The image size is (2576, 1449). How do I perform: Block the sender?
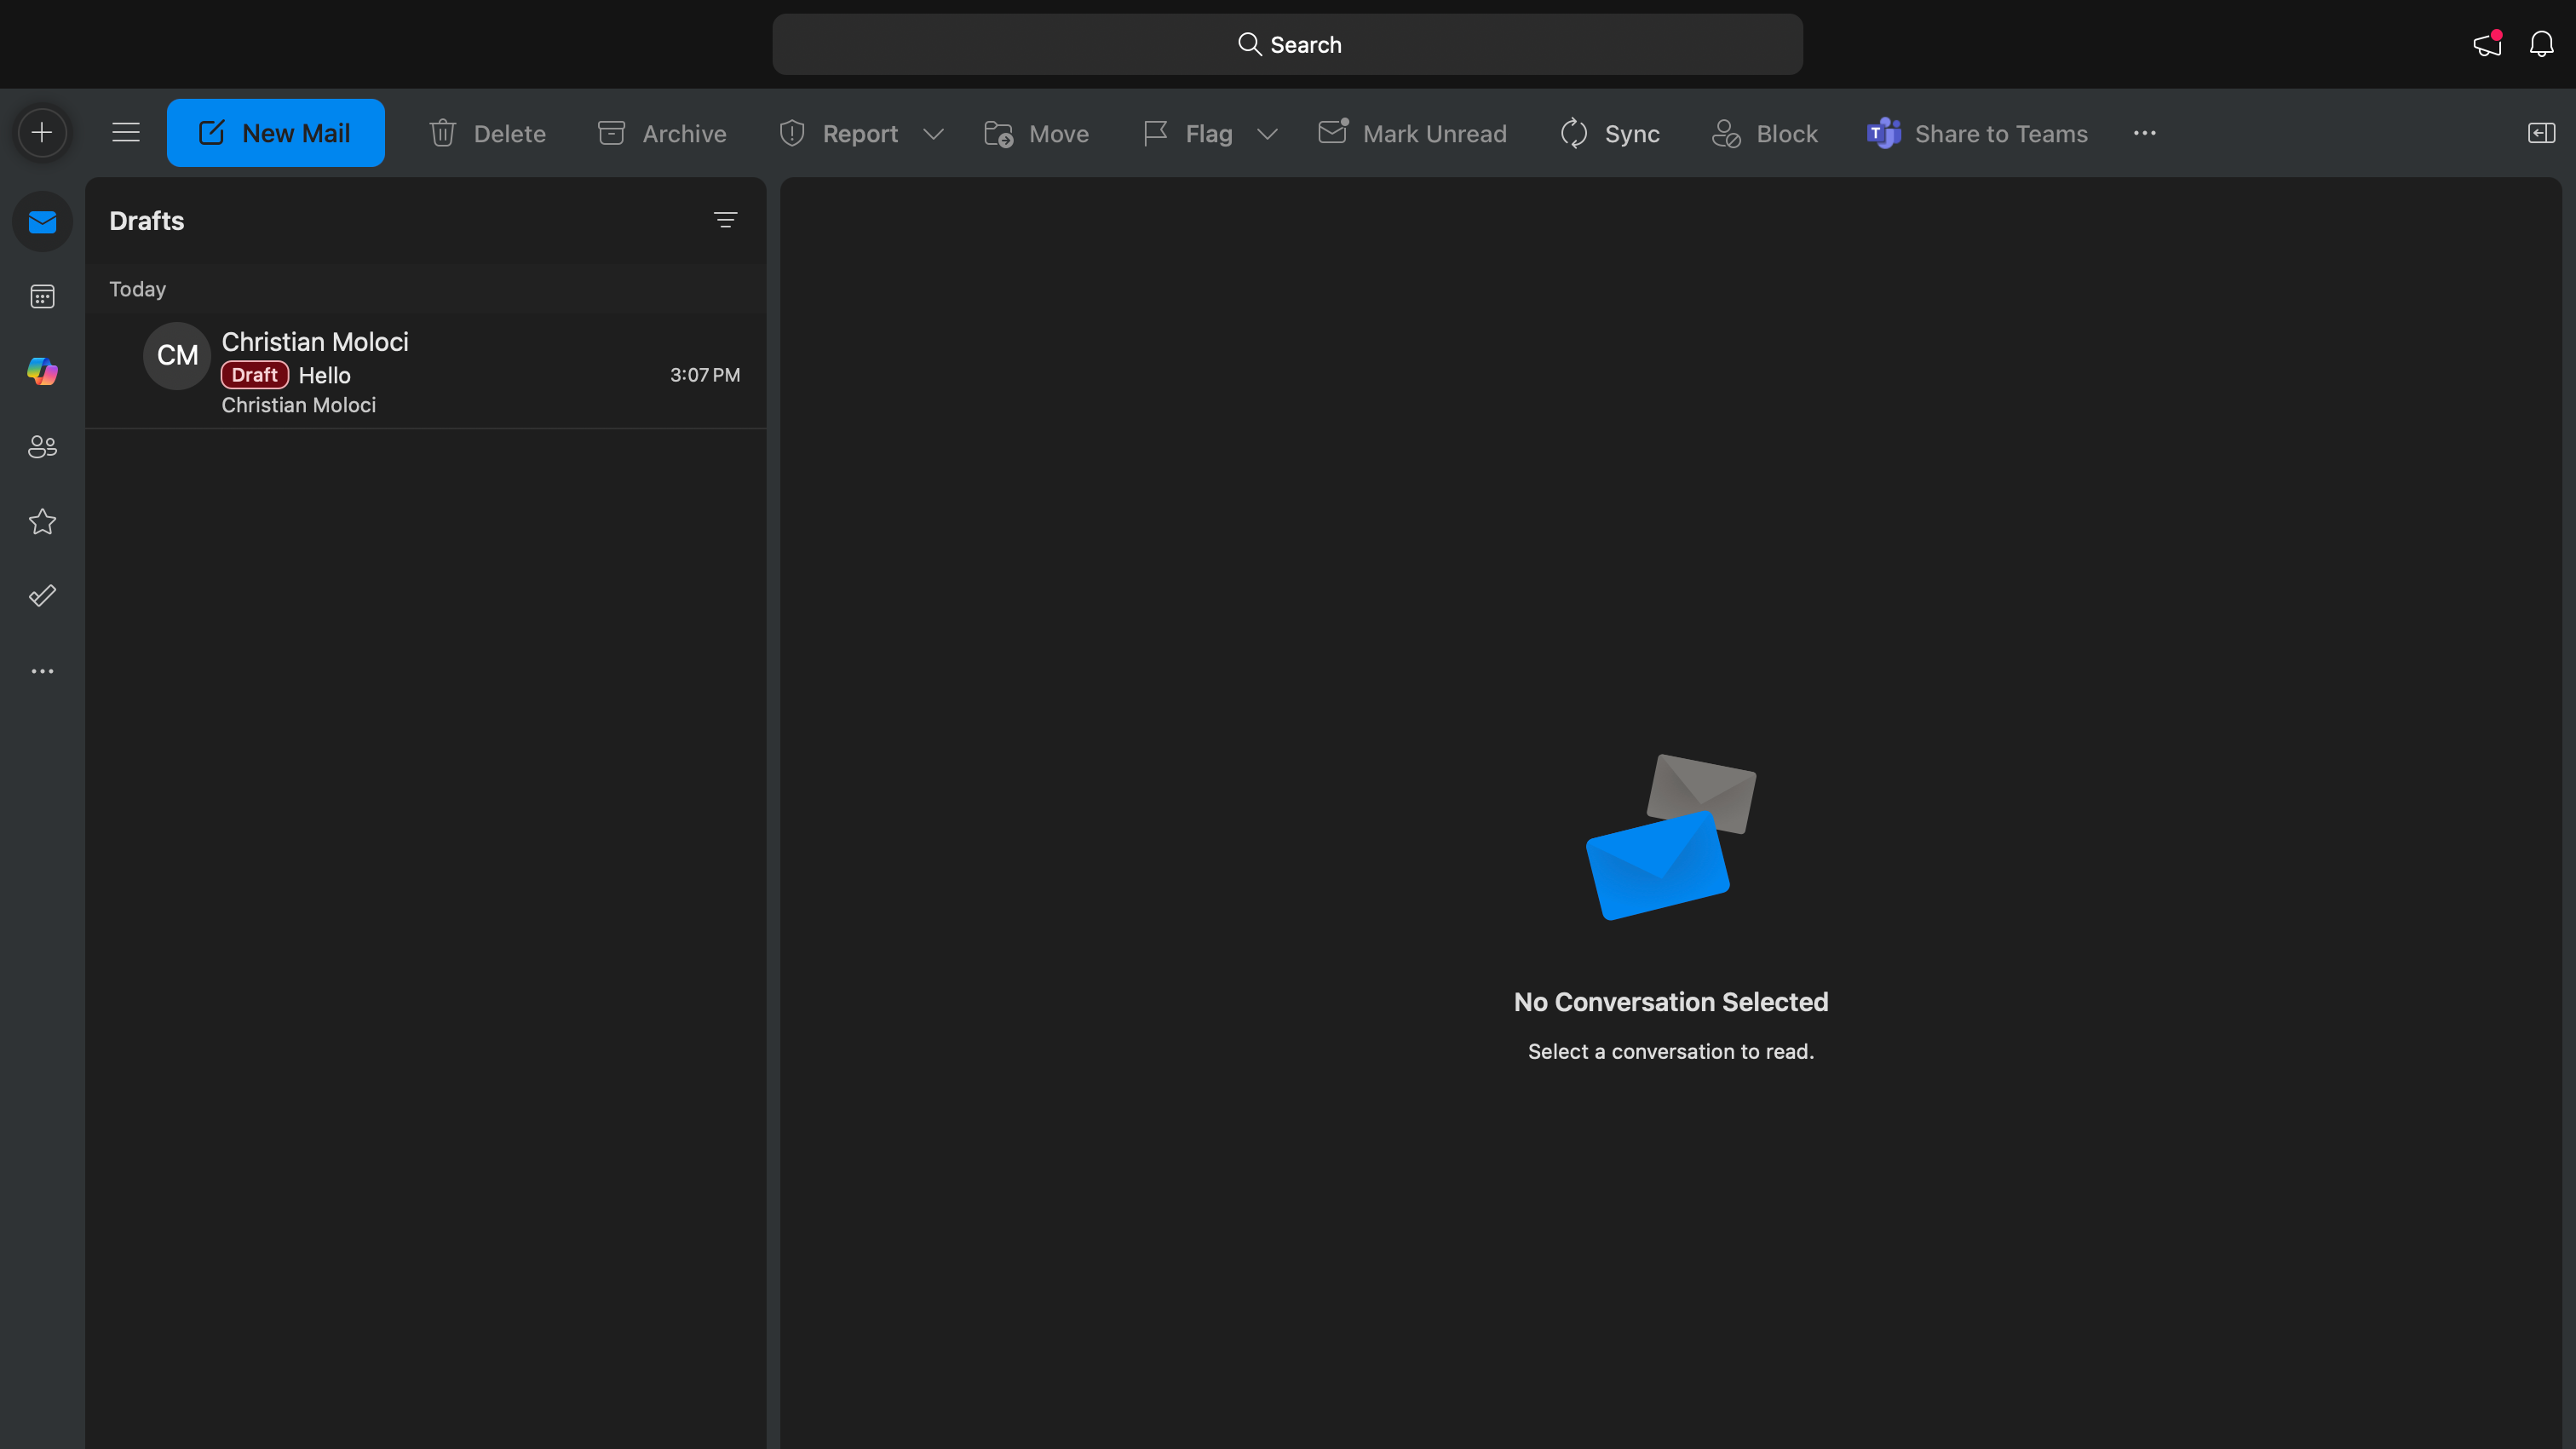tap(1765, 133)
